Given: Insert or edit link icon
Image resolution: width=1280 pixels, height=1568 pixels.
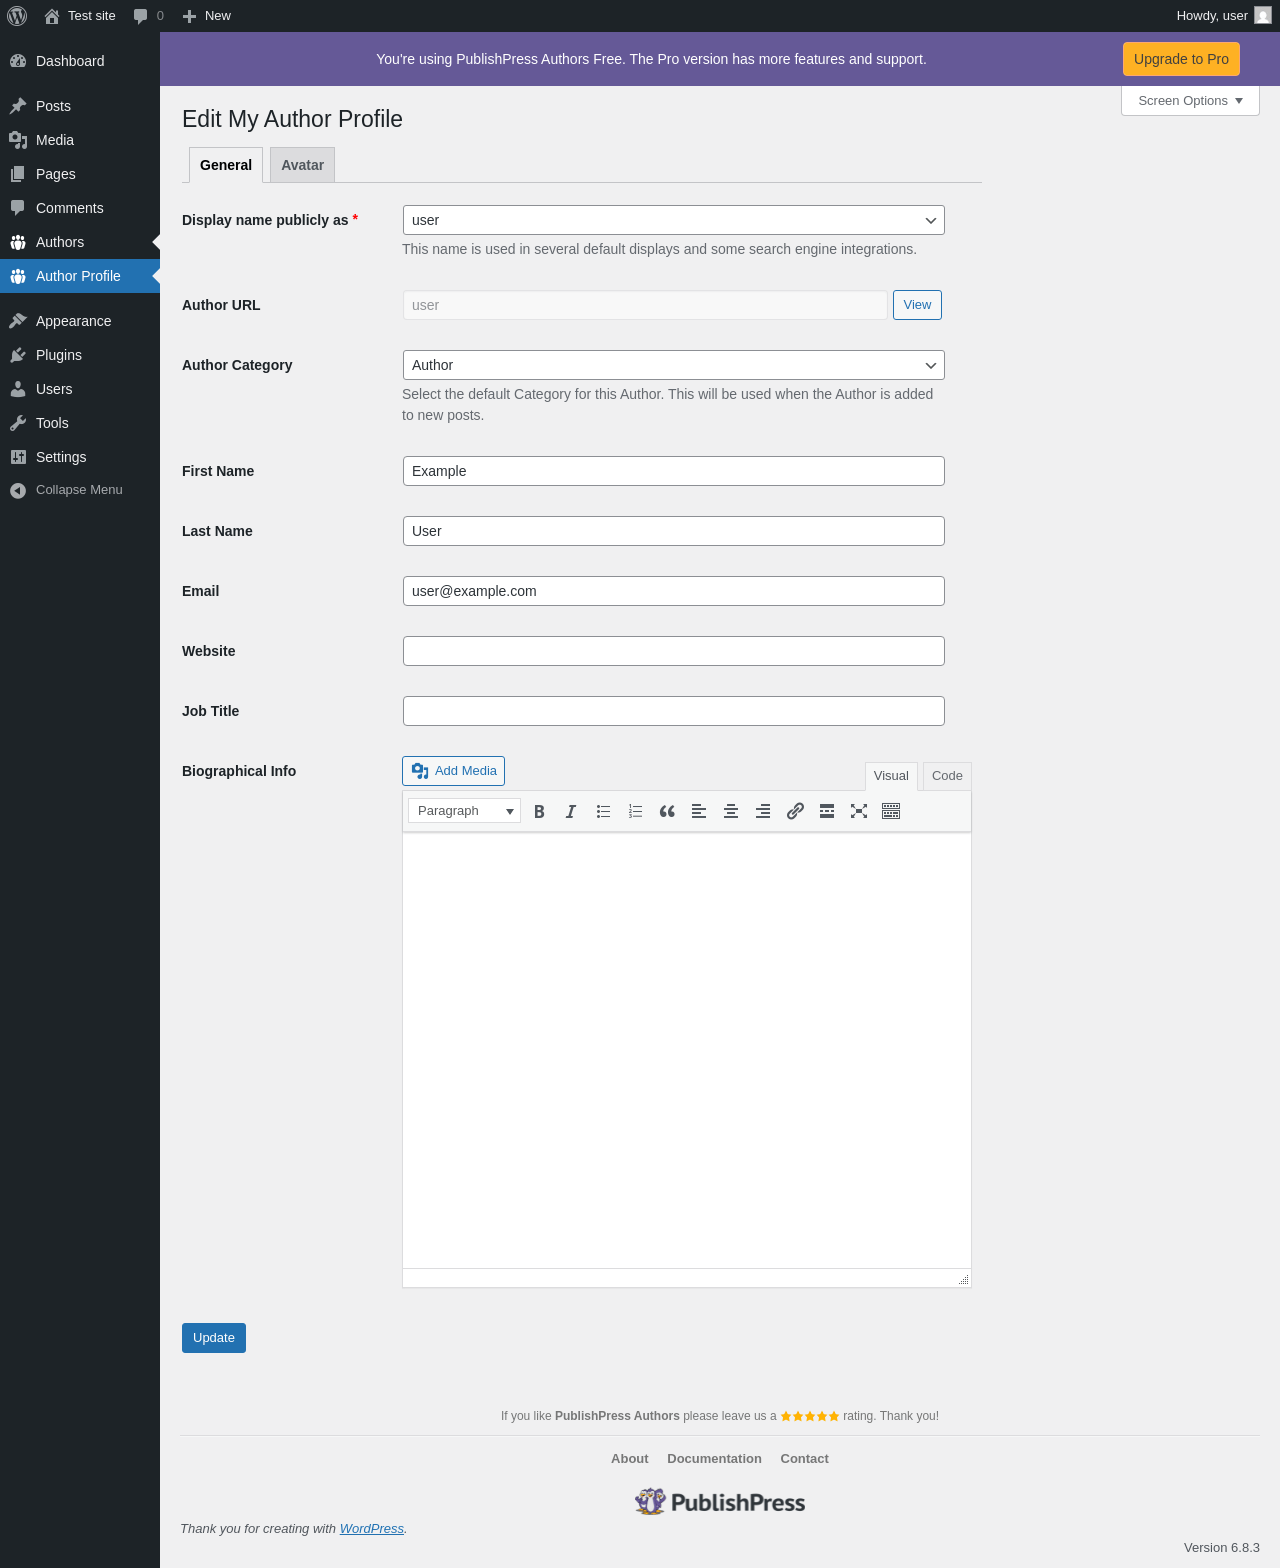Looking at the screenshot, I should click(795, 811).
